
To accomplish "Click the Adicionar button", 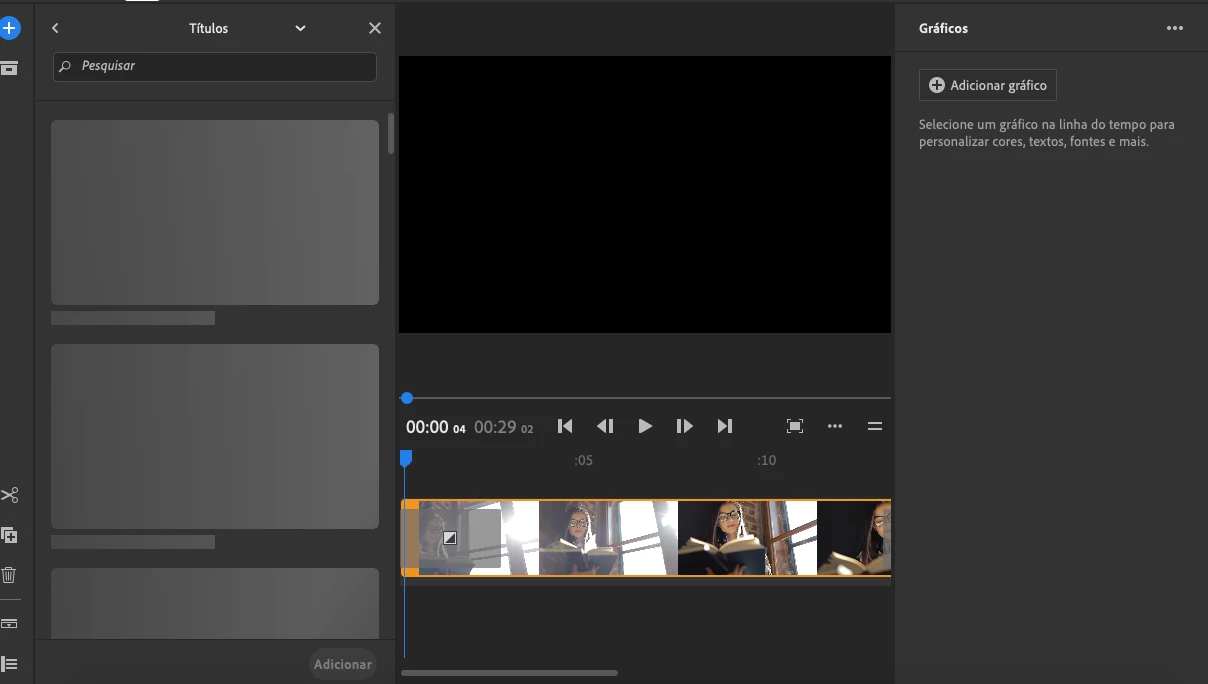I will point(343,664).
